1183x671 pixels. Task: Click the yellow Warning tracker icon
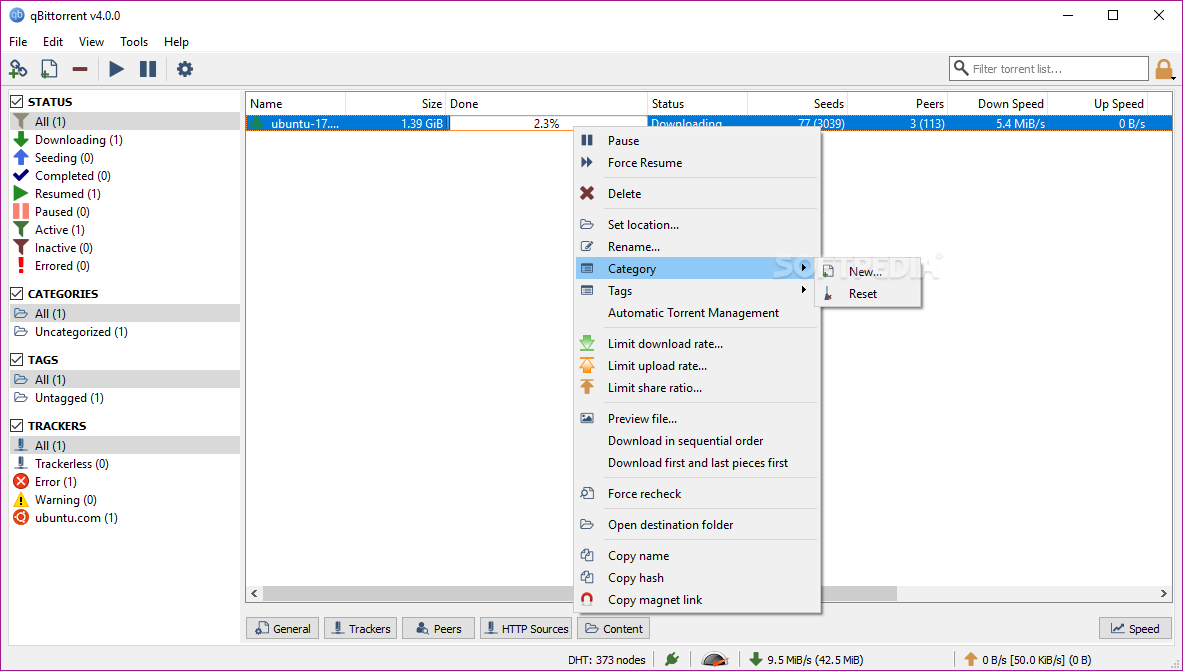point(21,499)
